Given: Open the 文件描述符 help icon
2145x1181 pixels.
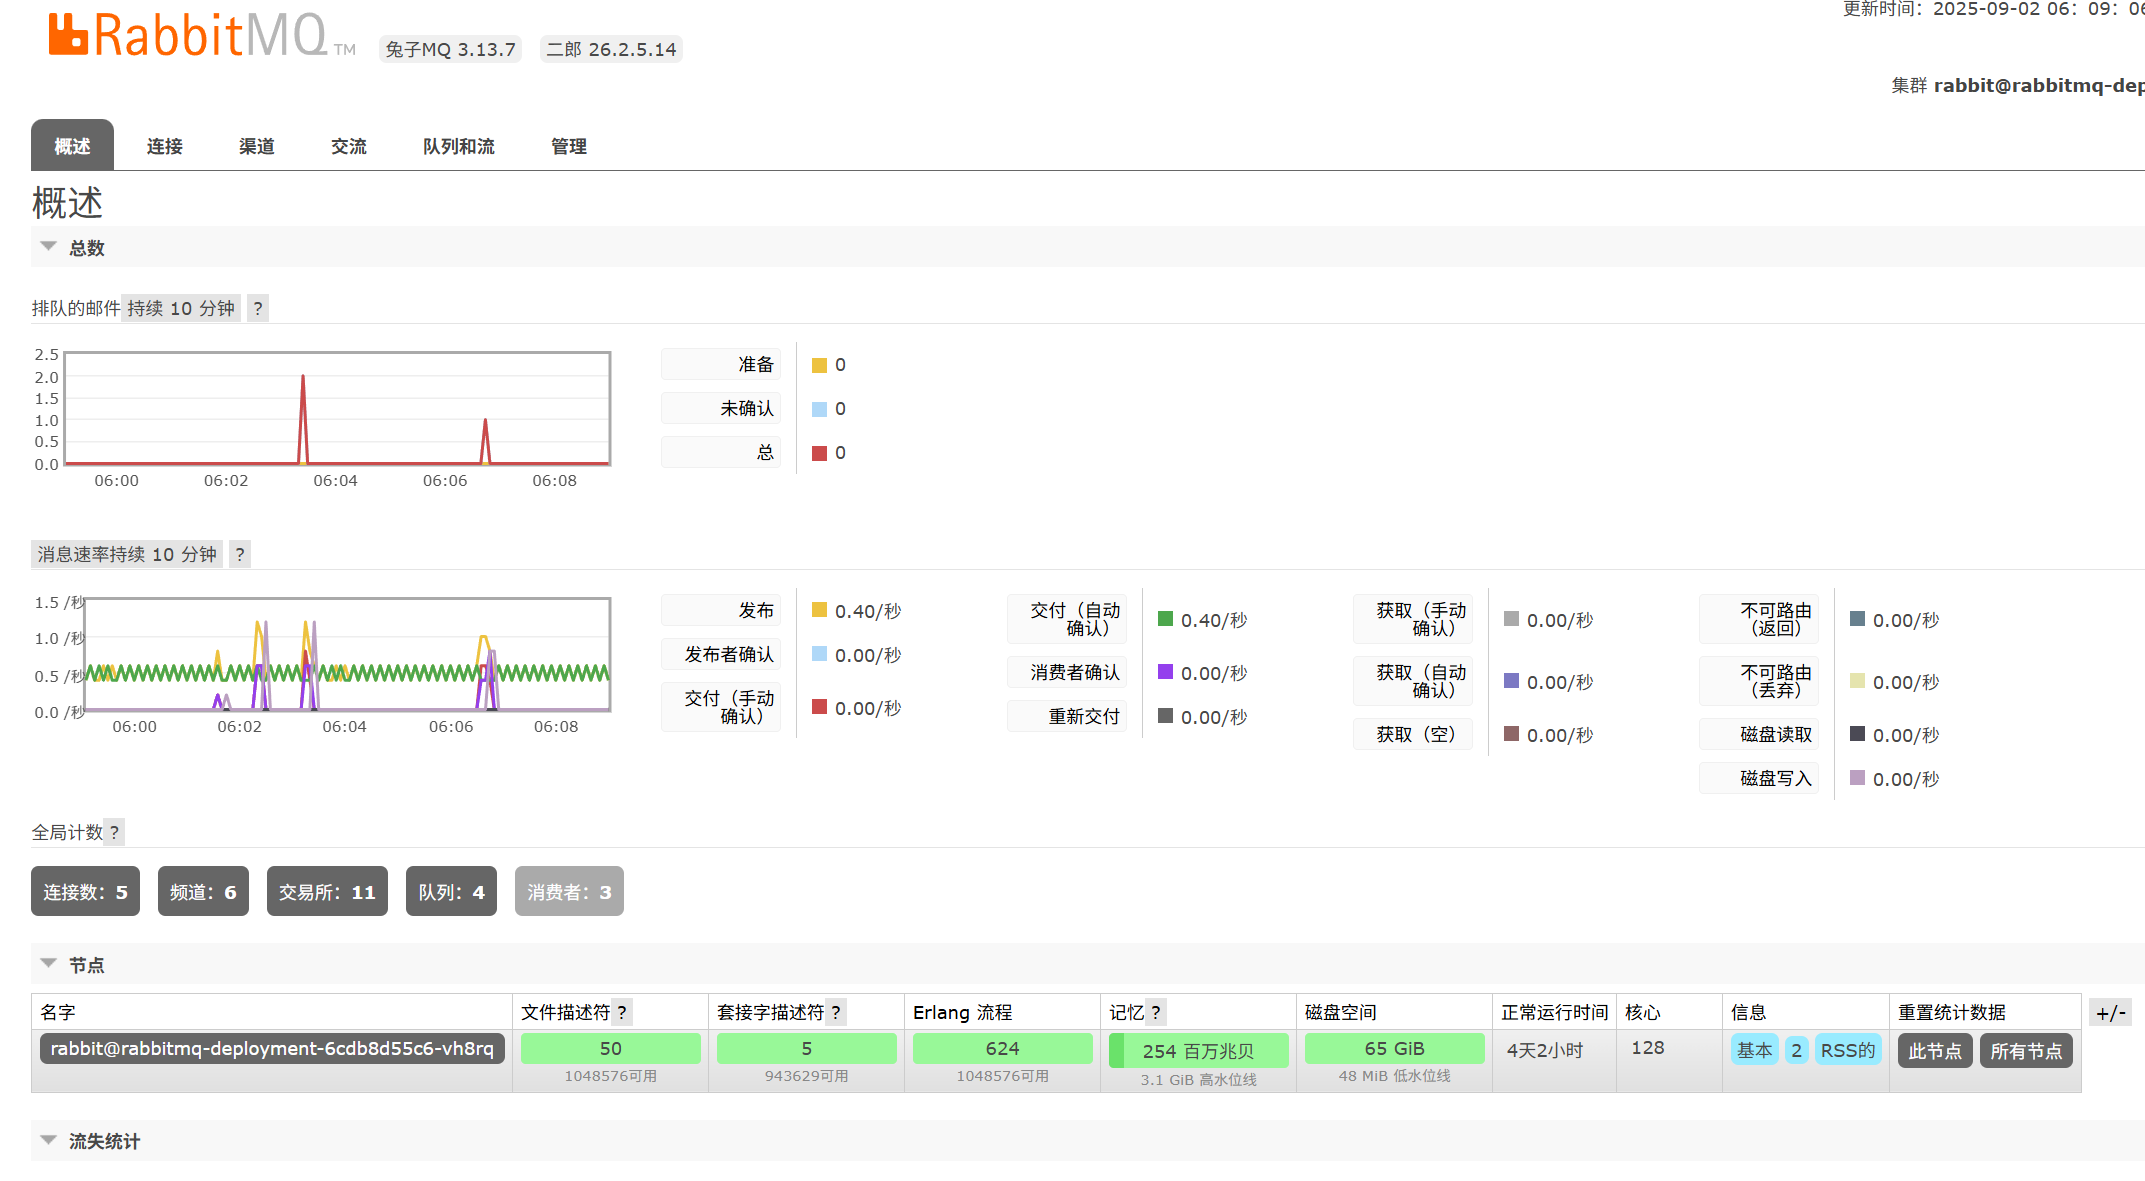Looking at the screenshot, I should pos(622,1011).
